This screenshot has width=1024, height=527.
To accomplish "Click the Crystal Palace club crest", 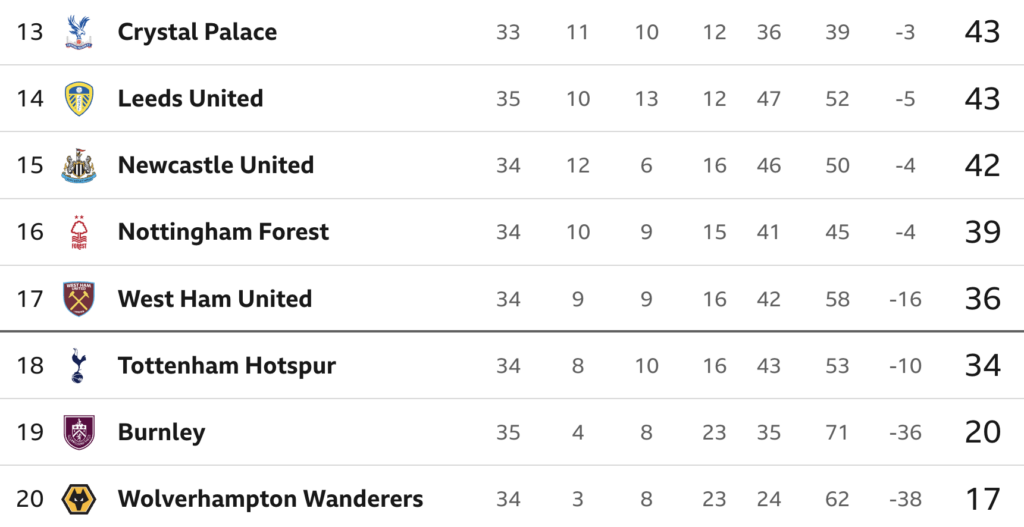I will click(x=78, y=32).
